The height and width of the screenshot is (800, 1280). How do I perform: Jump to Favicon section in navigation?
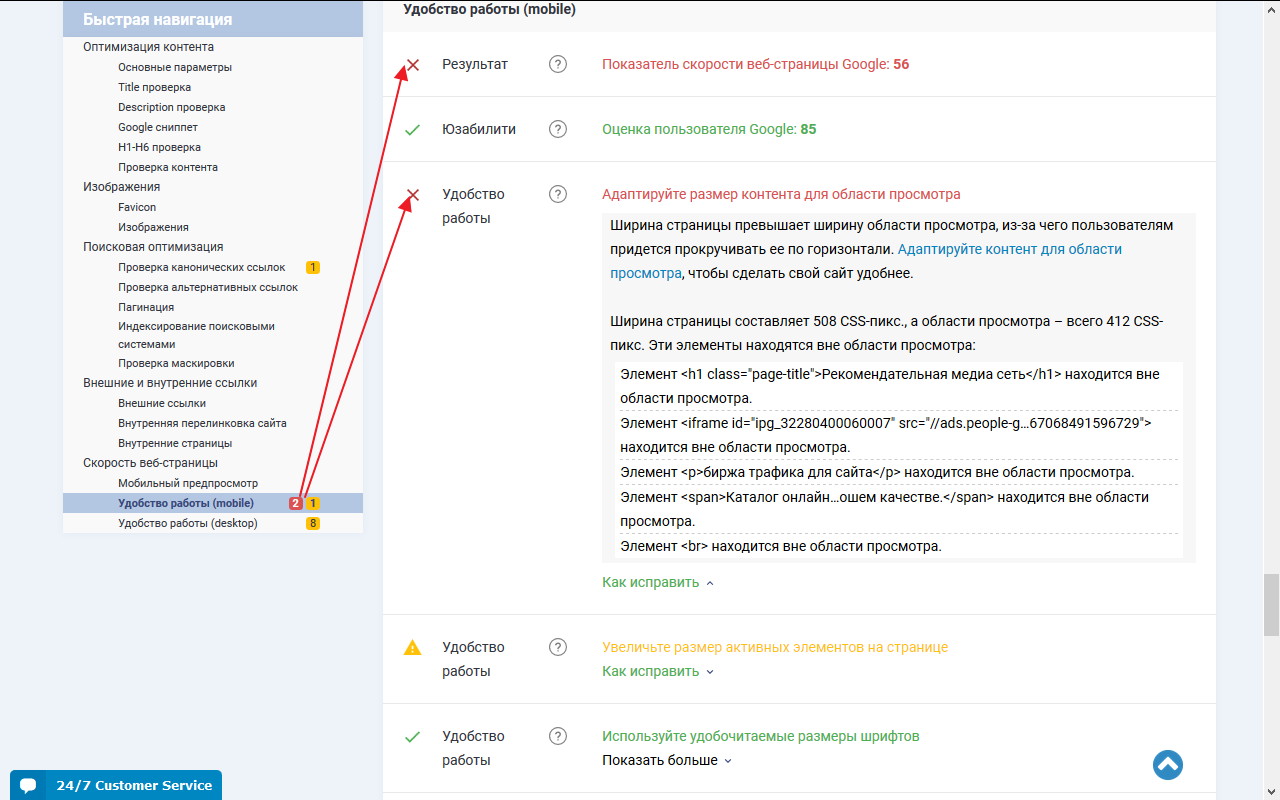pos(137,207)
